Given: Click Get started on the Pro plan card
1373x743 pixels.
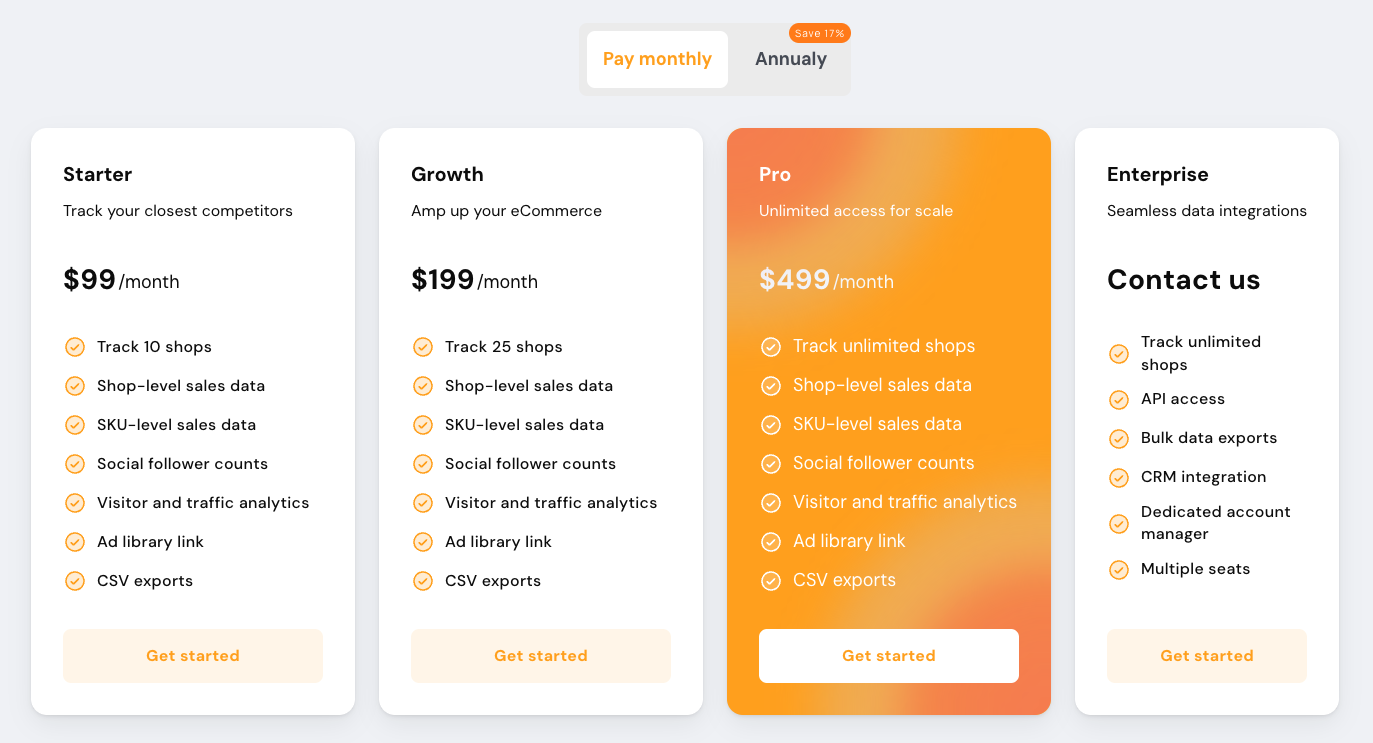Looking at the screenshot, I should (888, 656).
